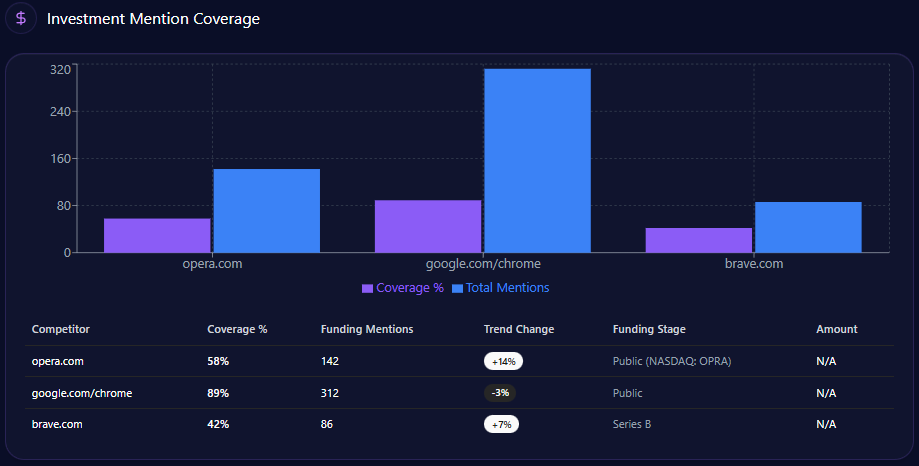Select the google.com/chrome purple coverage bar

coord(428,226)
